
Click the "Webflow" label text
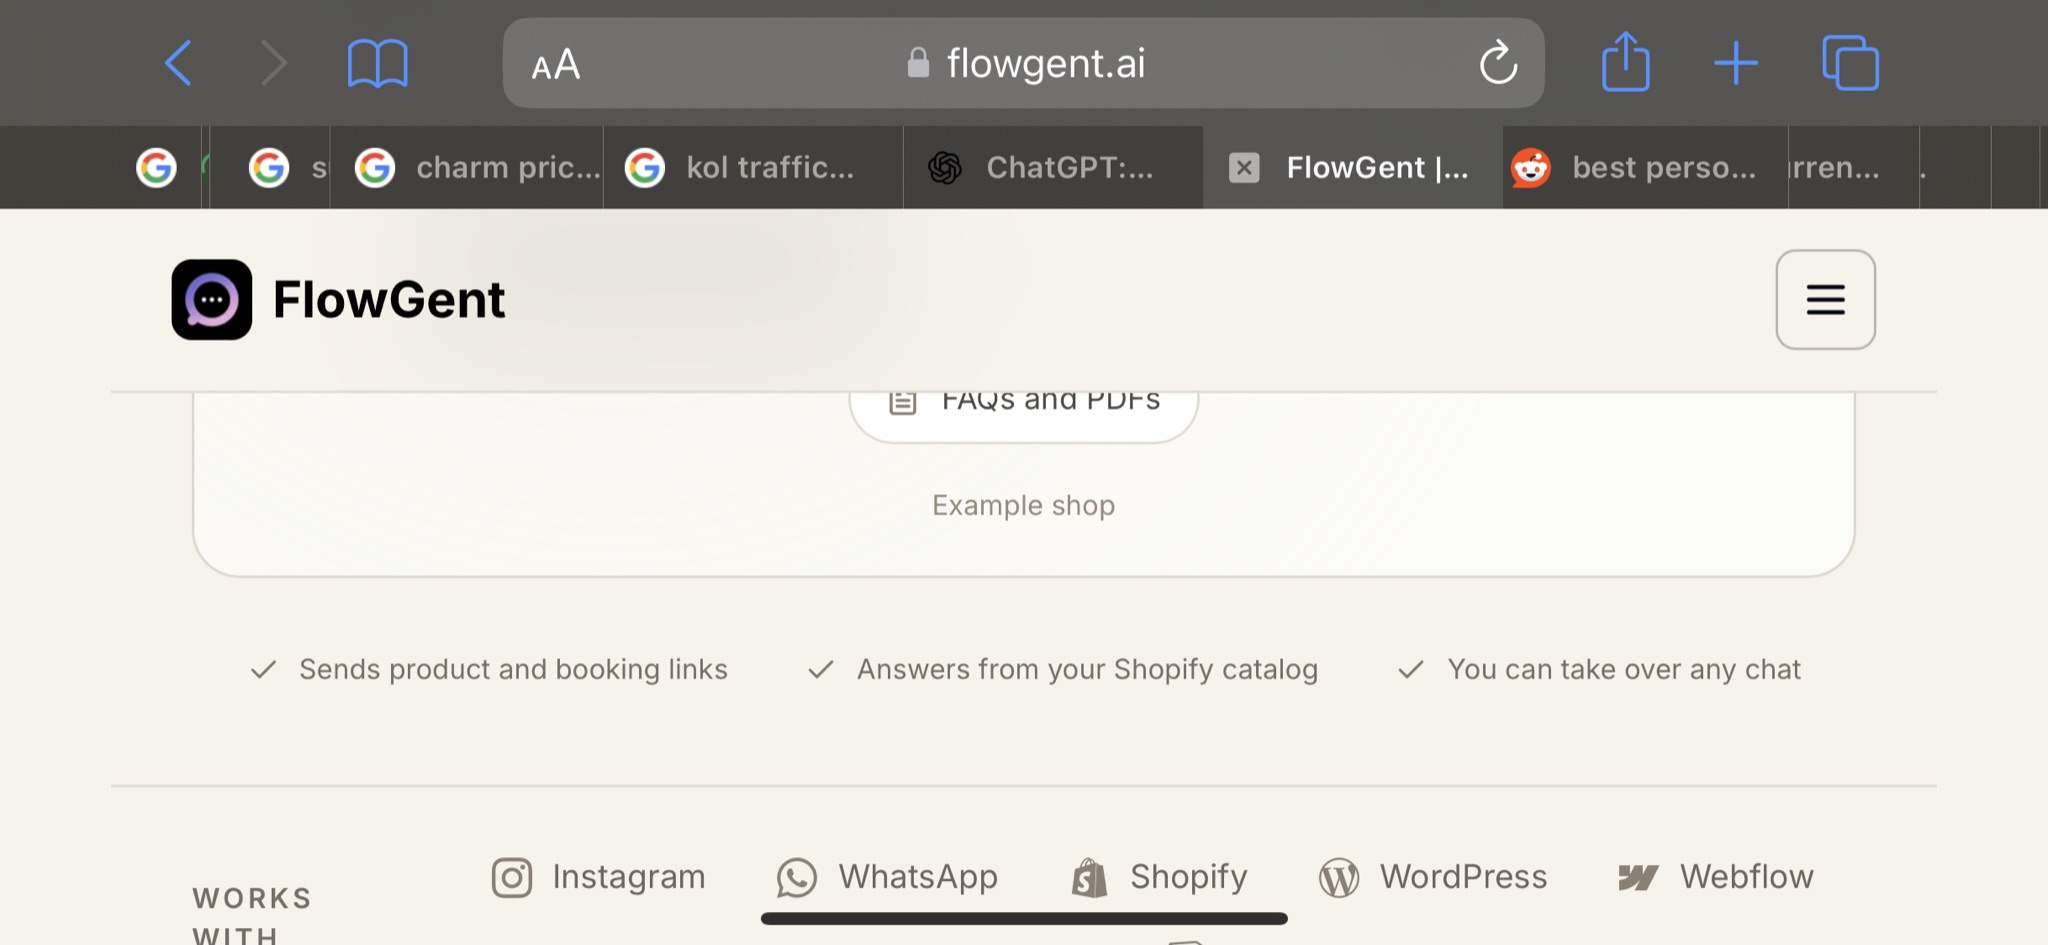pos(1746,877)
